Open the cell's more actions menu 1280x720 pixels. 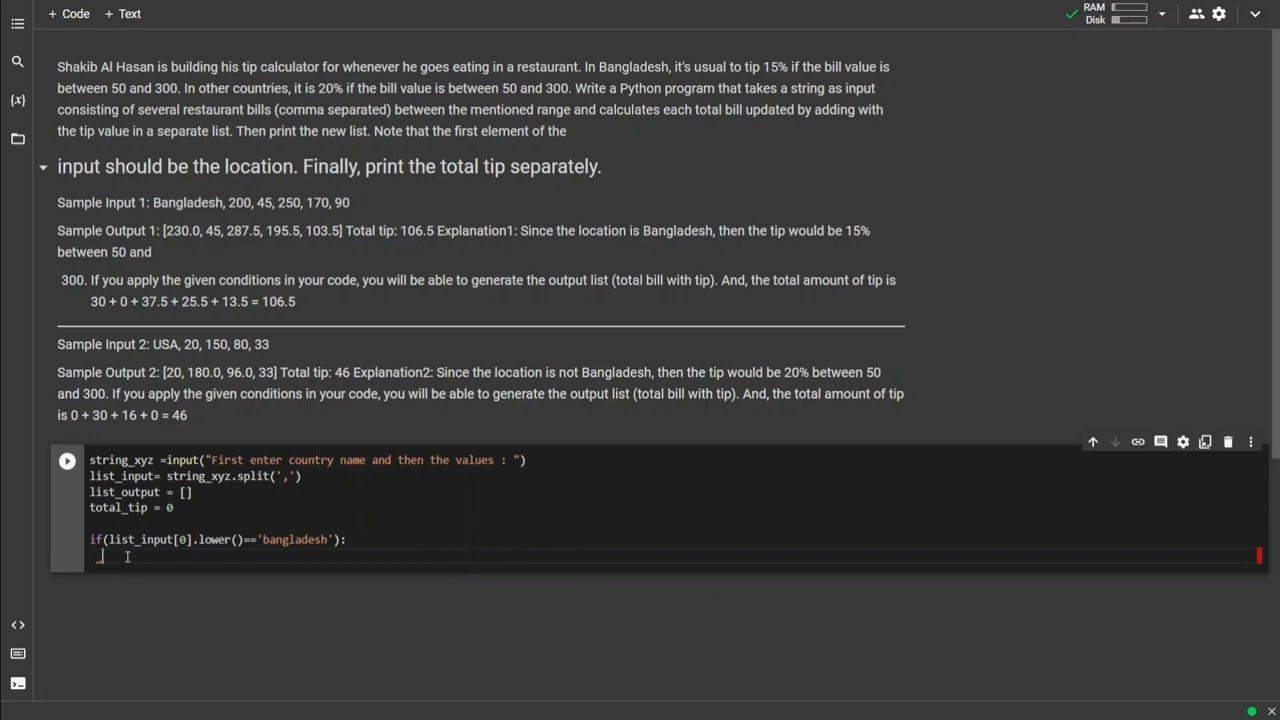(x=1250, y=442)
